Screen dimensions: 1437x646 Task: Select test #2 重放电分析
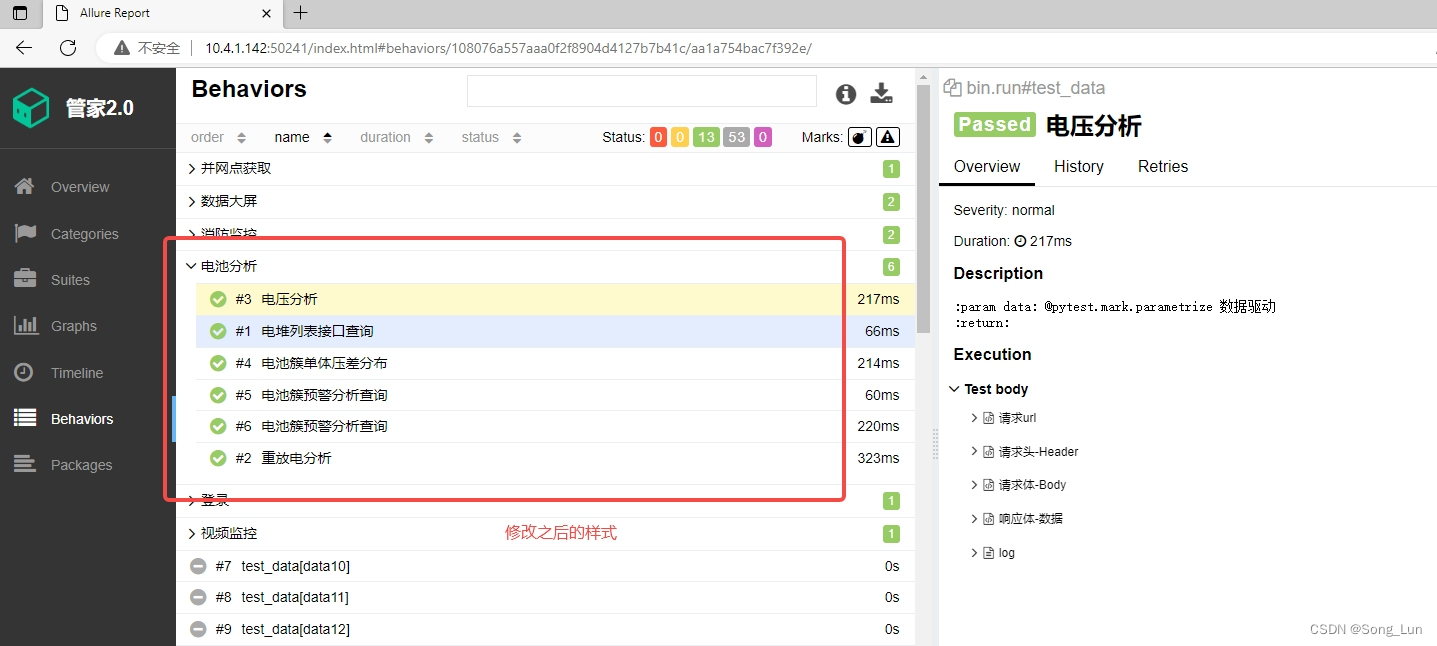tap(555, 458)
